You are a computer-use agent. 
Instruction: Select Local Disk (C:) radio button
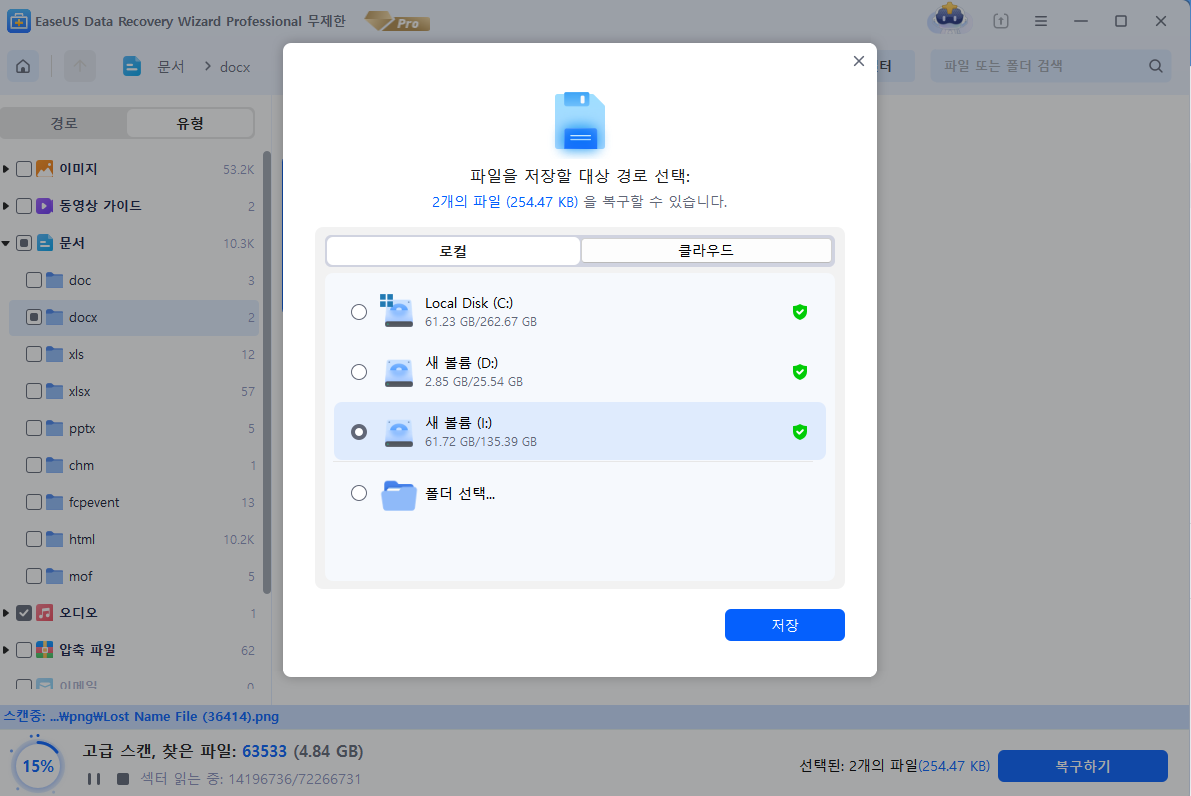(x=359, y=312)
